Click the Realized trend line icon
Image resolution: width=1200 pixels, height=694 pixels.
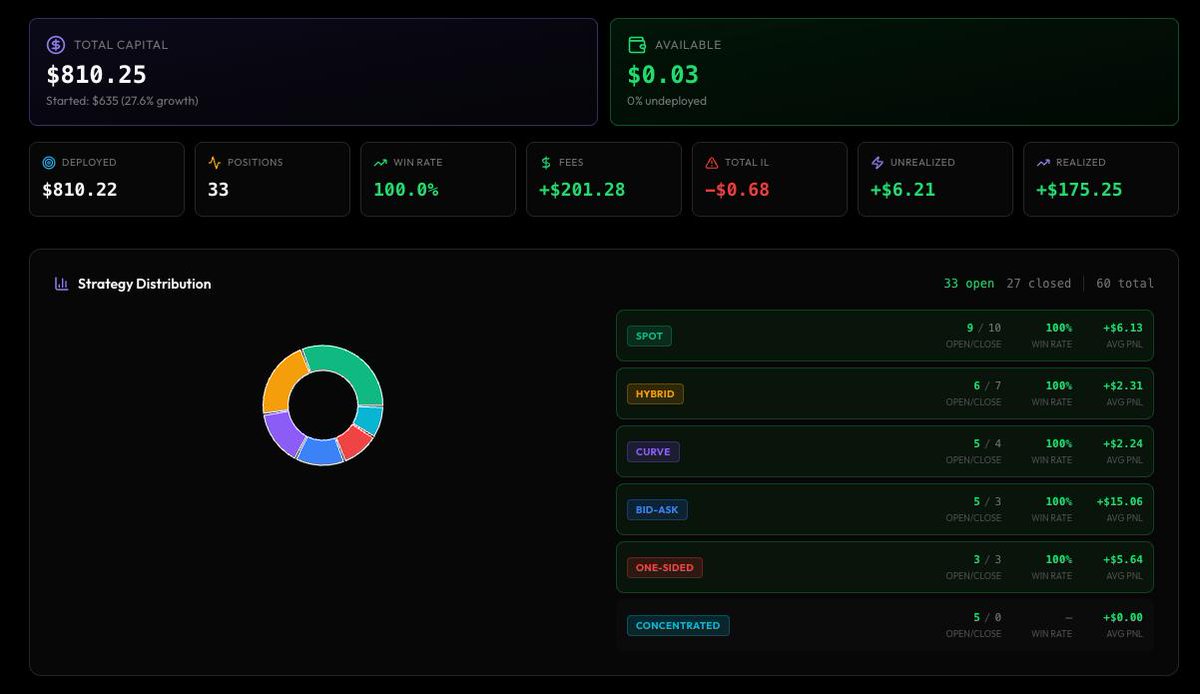1044,162
